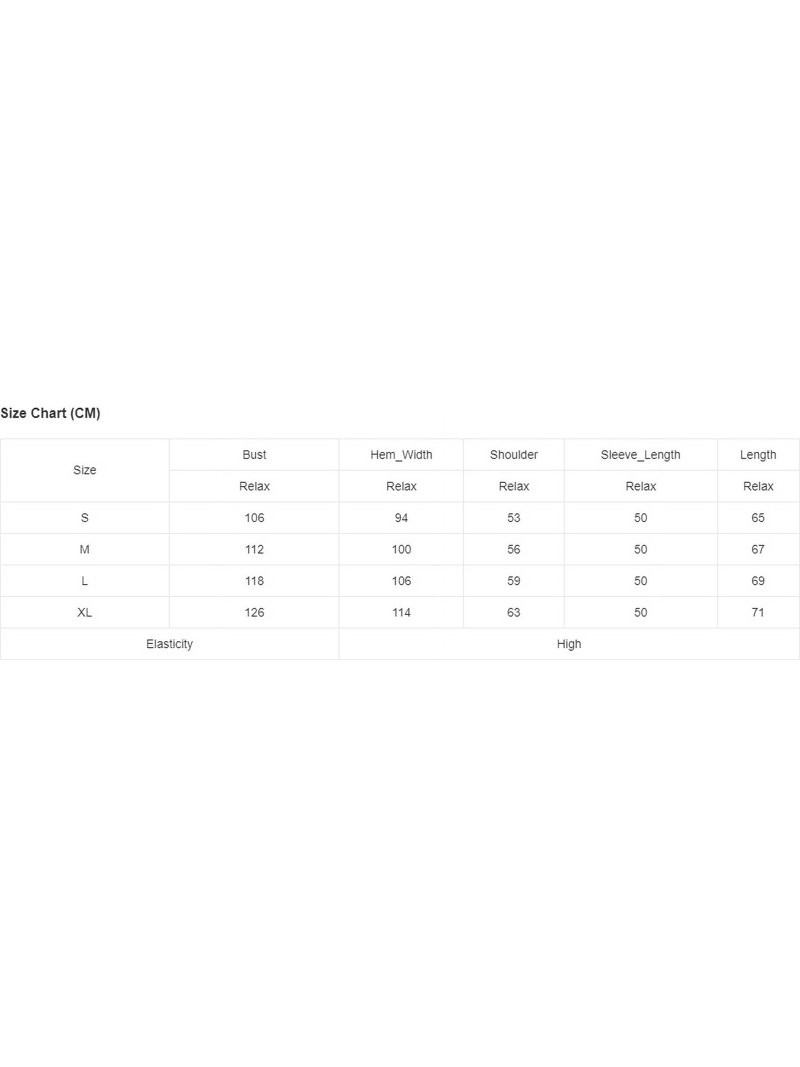Click the shoulder value 56
This screenshot has width=800, height=1067.
click(x=514, y=549)
